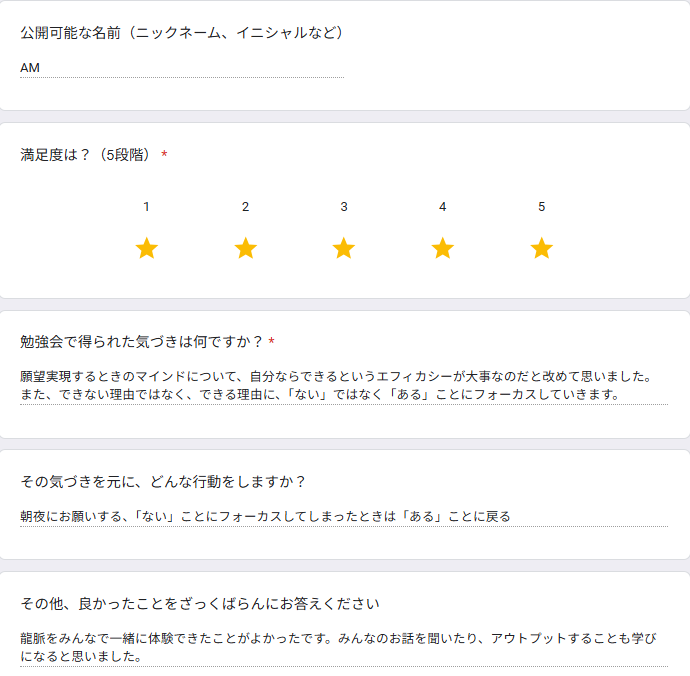Click the 満足度は？（5段階）question title

(87, 155)
